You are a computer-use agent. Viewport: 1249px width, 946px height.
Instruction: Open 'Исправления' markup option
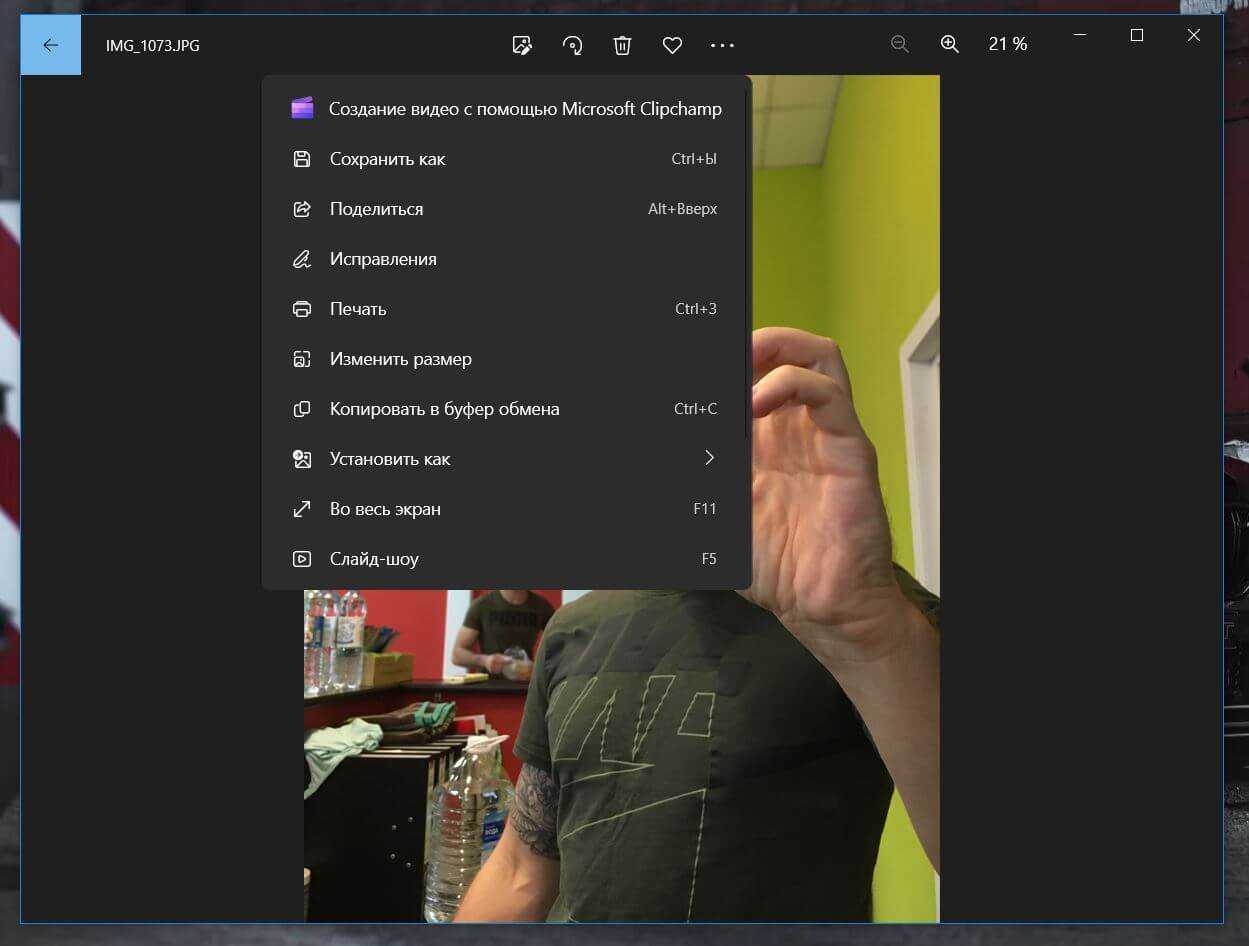coord(383,259)
